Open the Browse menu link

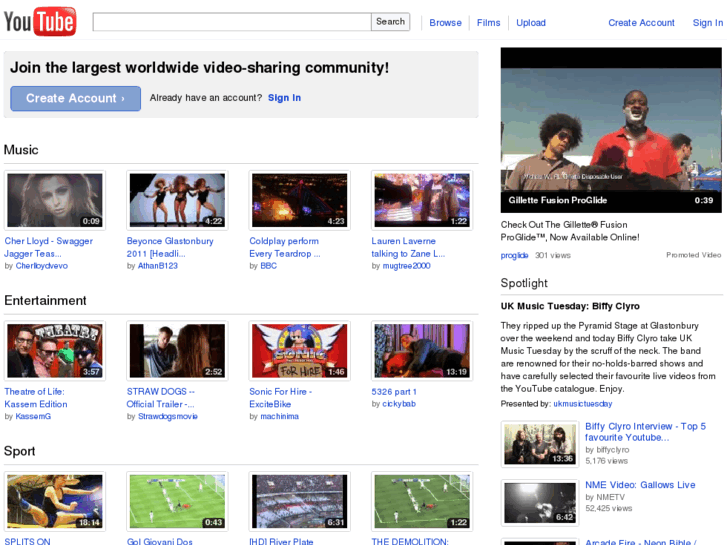pos(445,23)
